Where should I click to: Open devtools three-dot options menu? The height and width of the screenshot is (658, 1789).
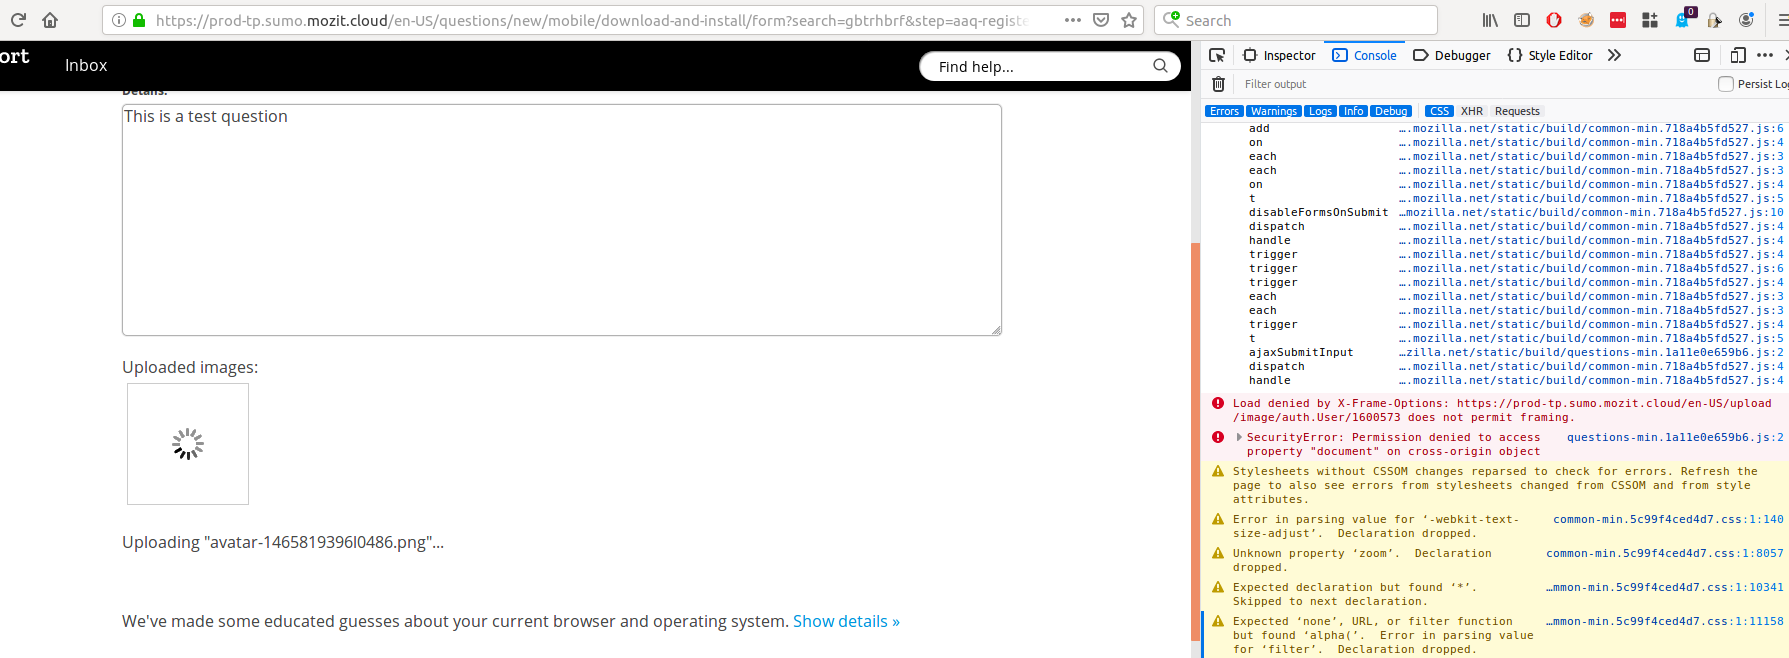[x=1765, y=55]
